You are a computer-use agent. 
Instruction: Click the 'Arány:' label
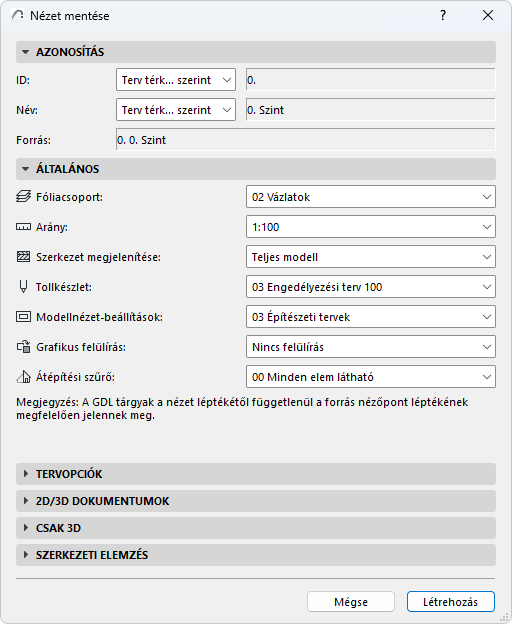pyautogui.click(x=52, y=227)
